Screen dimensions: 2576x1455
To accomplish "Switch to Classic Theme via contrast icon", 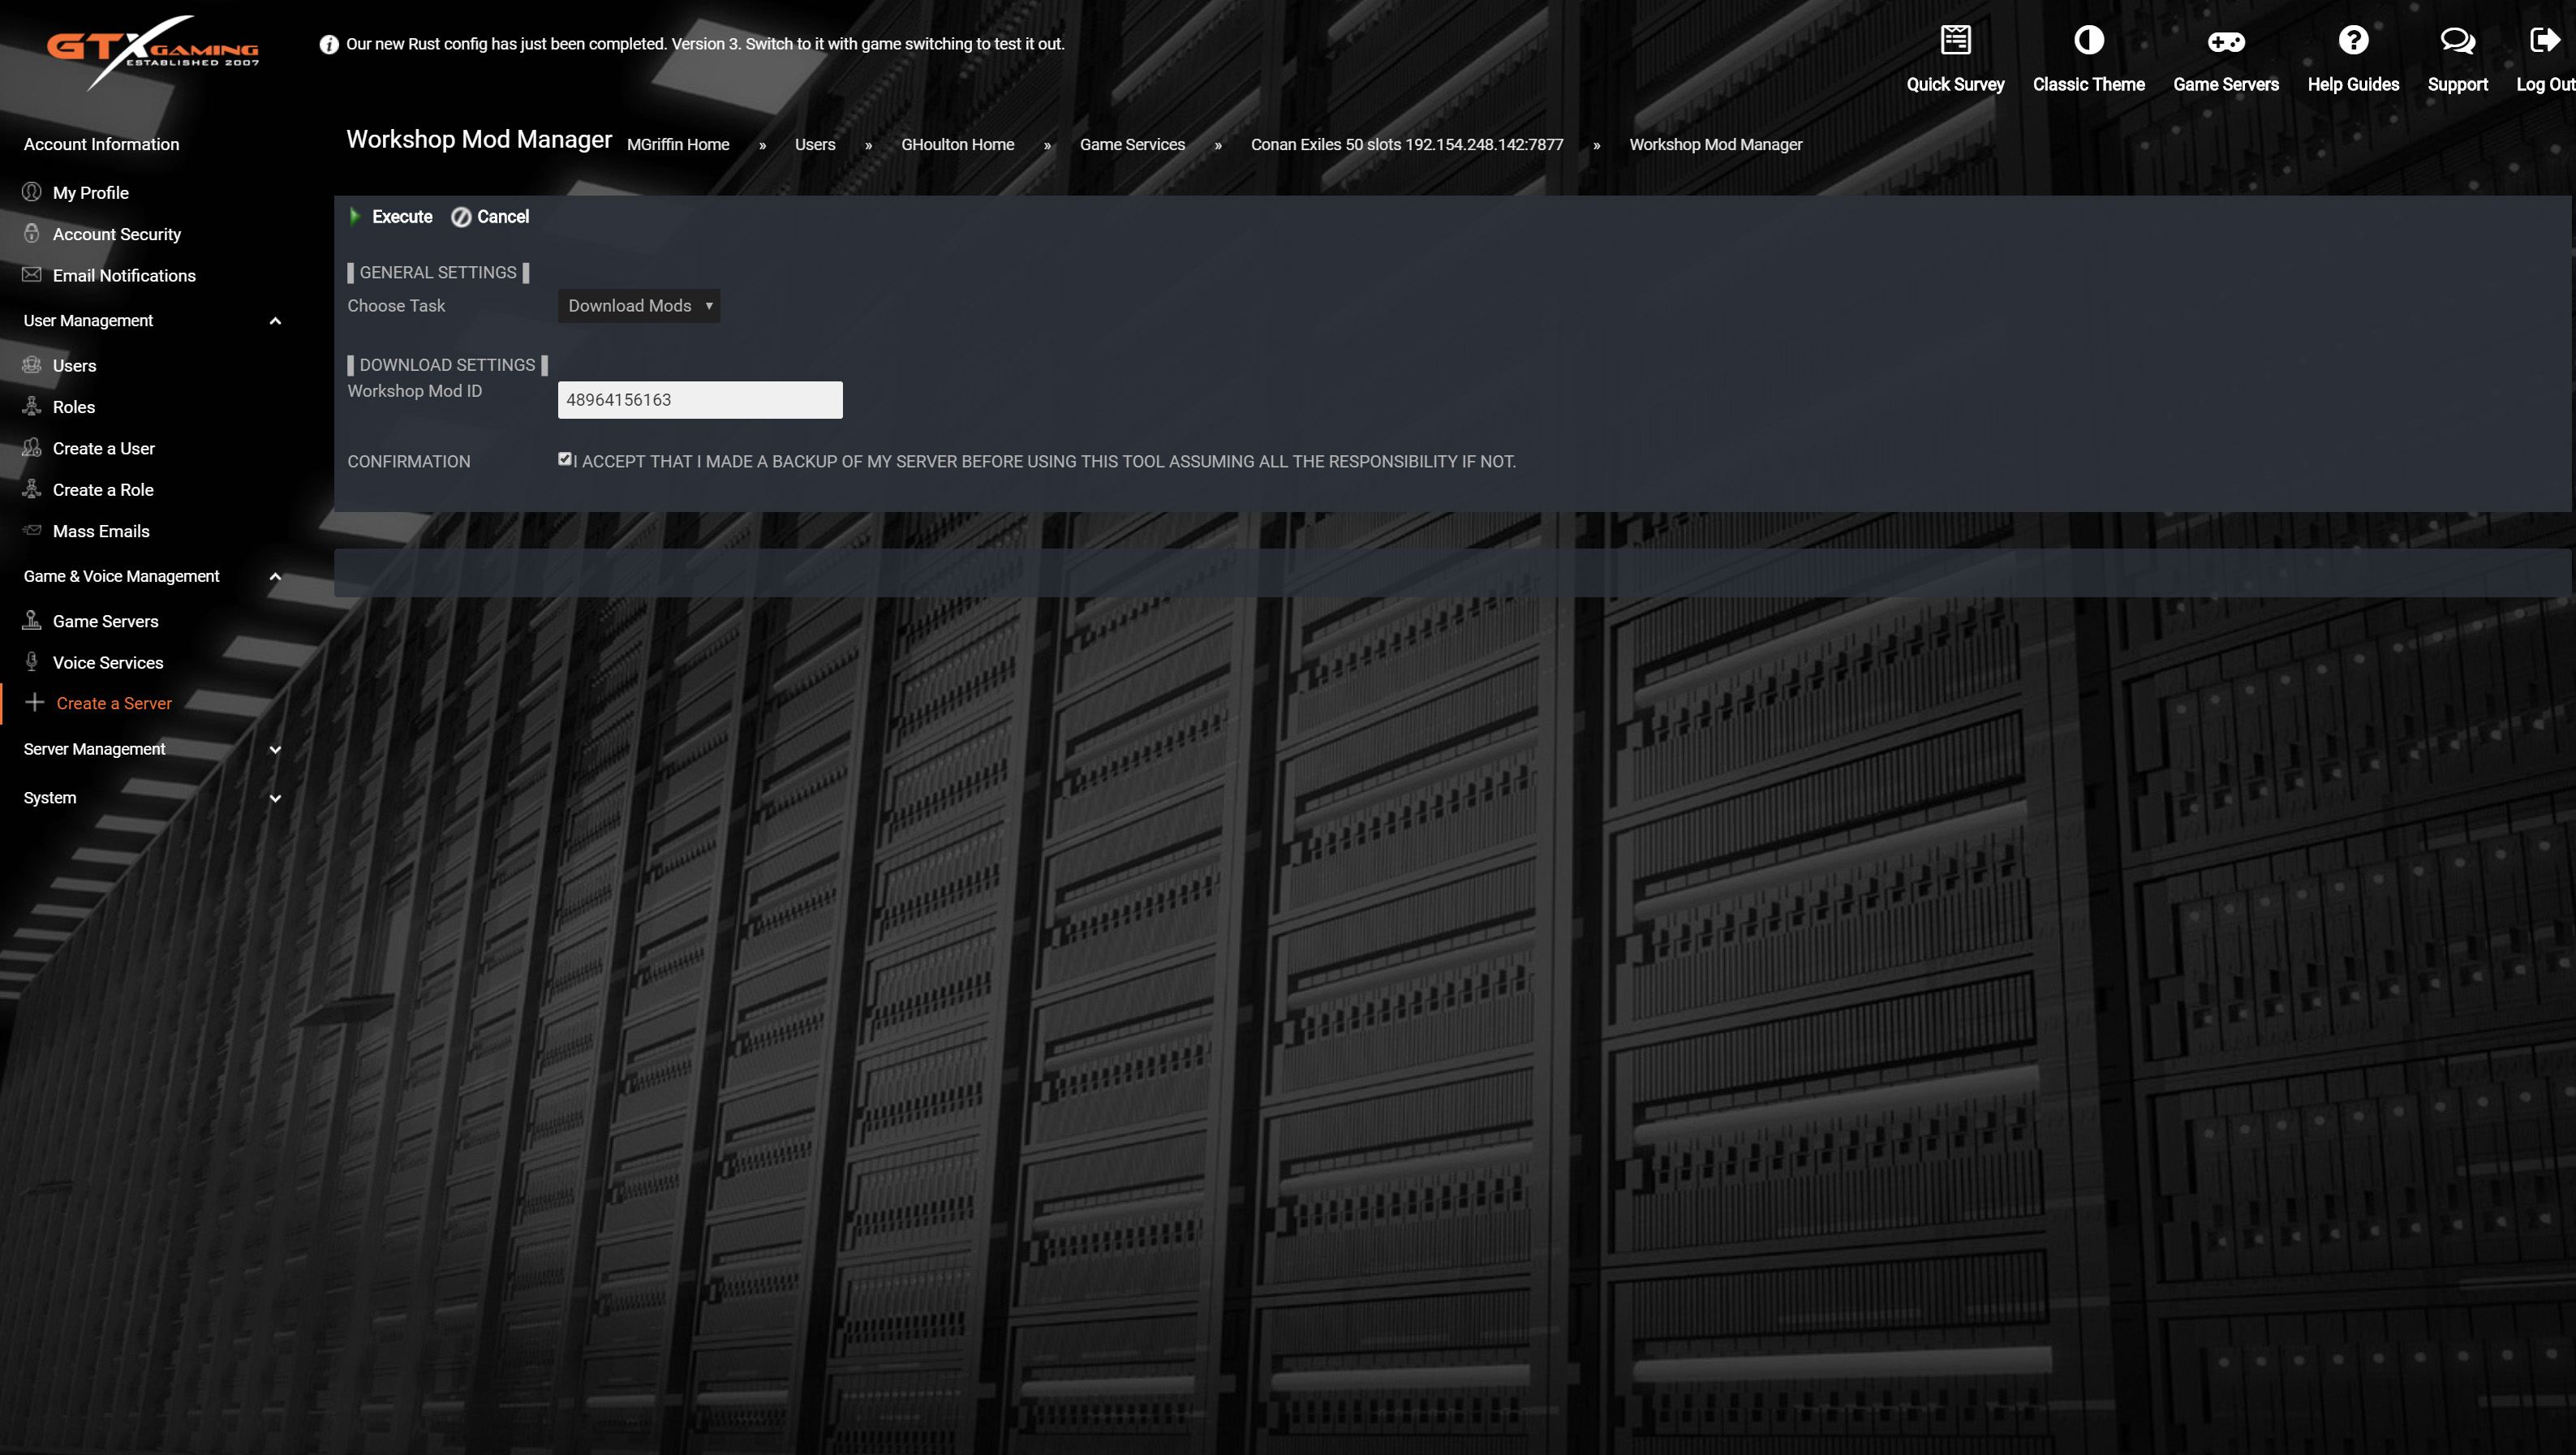I will [2088, 40].
